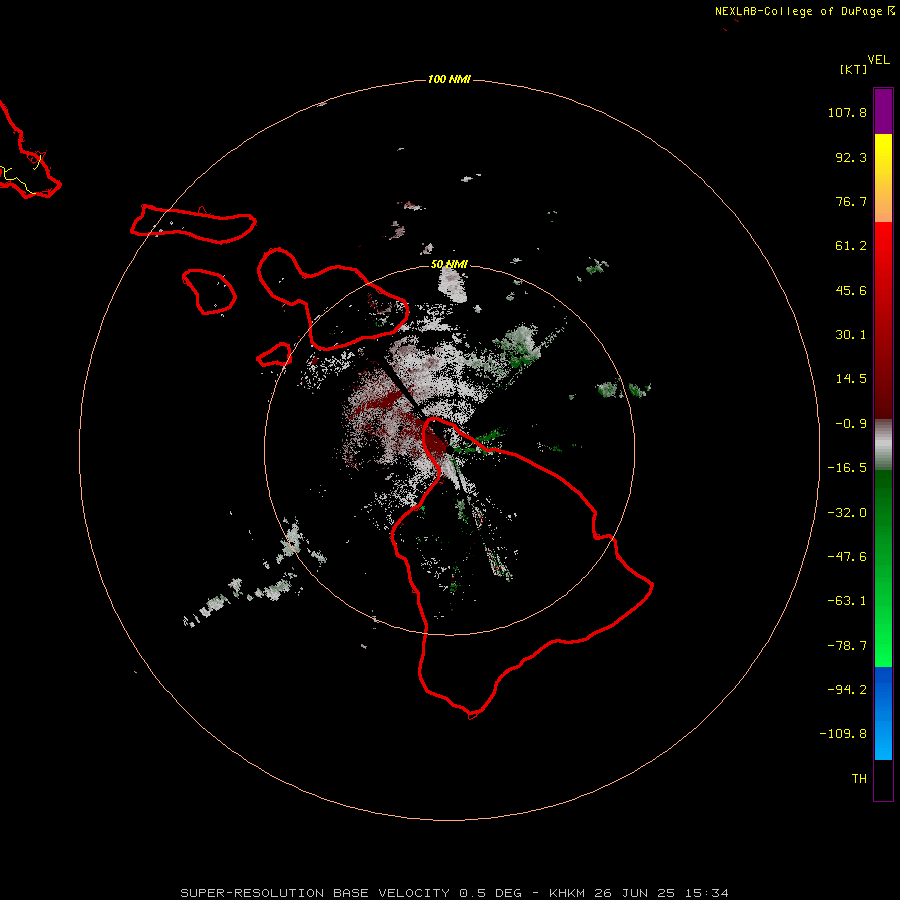Click the -78.7 legend value
This screenshot has height=900, width=900.
[847, 646]
